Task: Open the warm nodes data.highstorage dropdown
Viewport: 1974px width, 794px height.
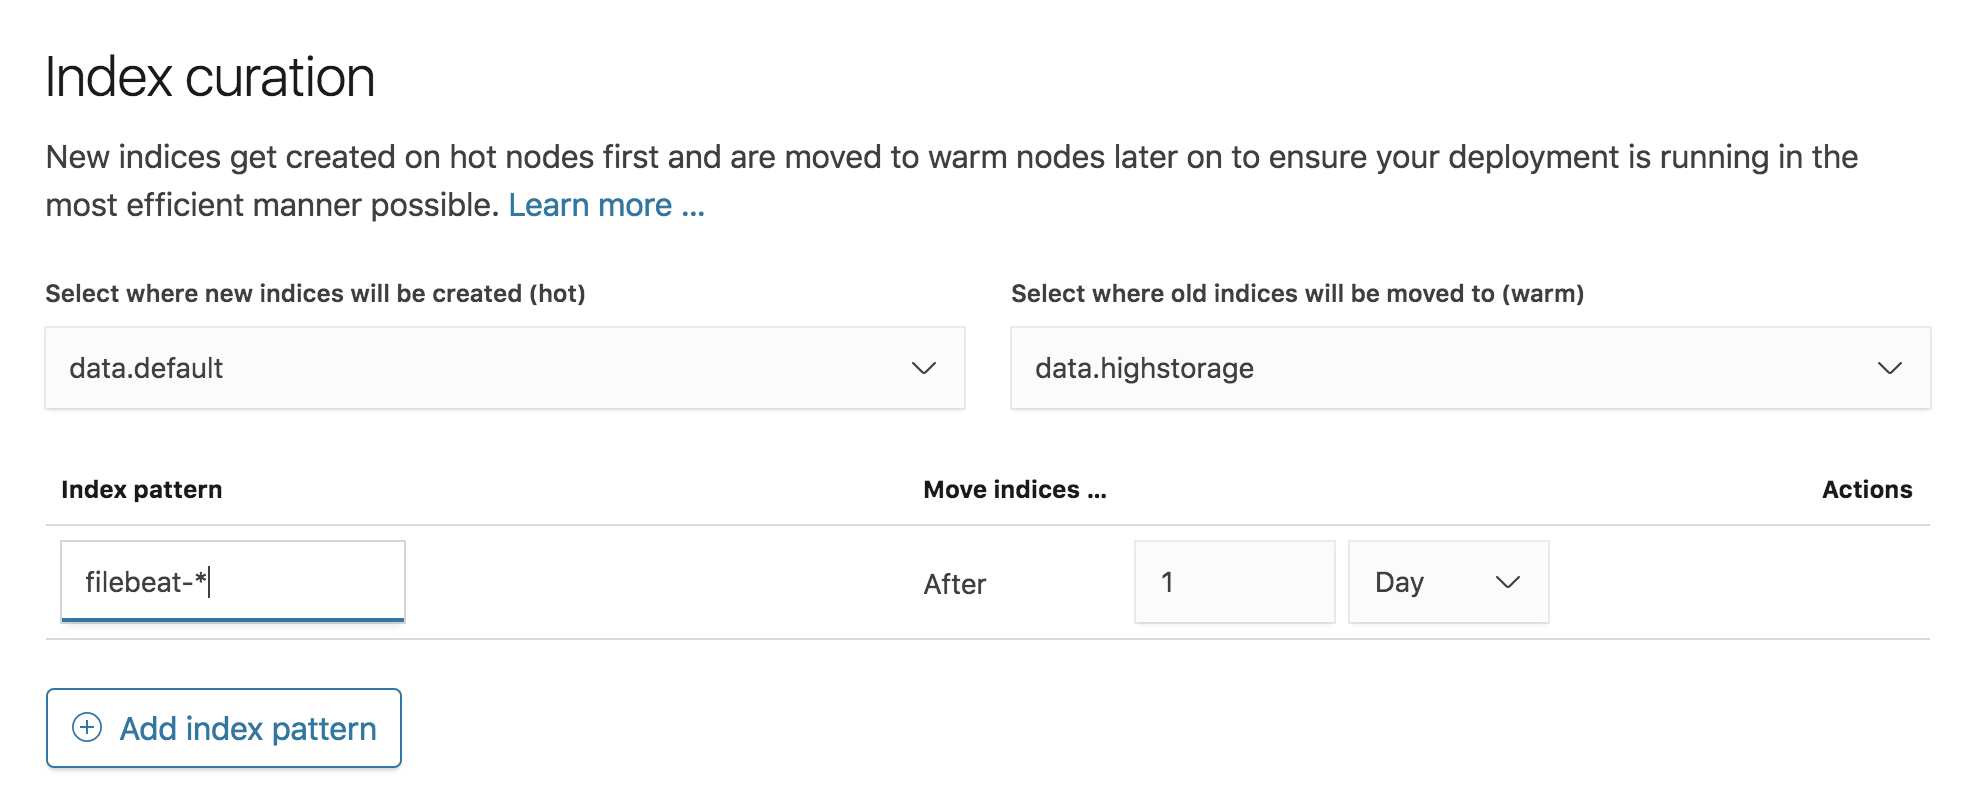Action: (x=1470, y=368)
